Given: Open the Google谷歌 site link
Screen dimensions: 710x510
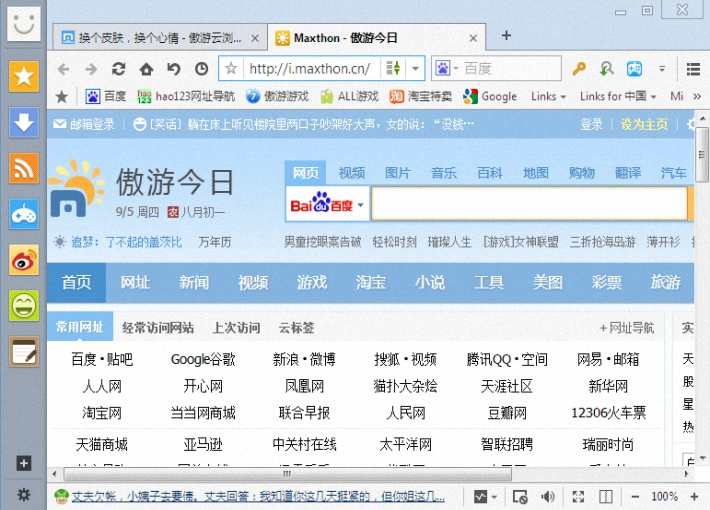Looking at the screenshot, I should [x=203, y=360].
